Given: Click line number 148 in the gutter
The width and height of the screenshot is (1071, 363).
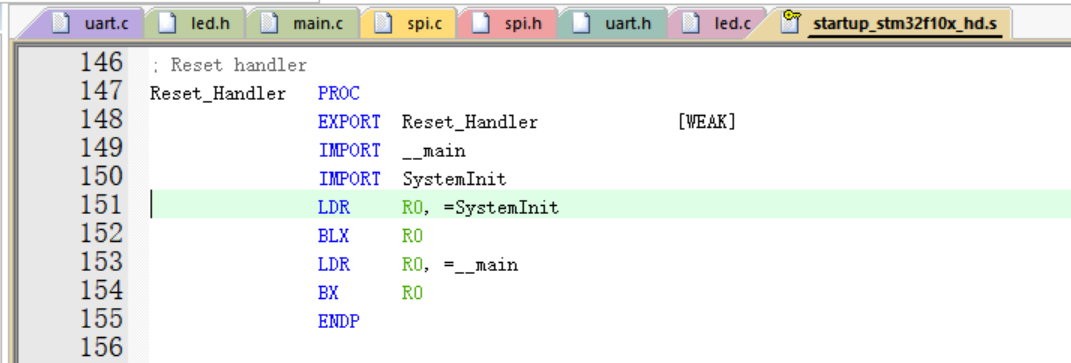Looking at the screenshot, I should pos(101,120).
